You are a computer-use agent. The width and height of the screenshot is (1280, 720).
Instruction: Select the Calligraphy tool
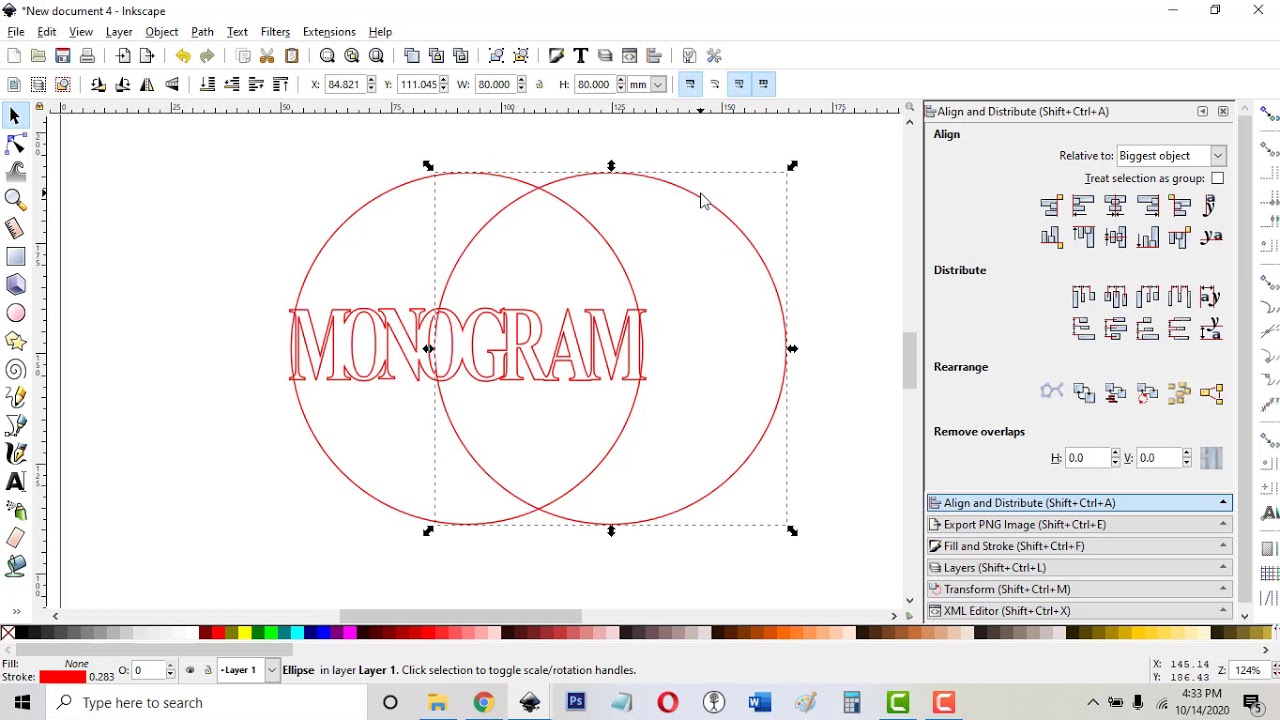(x=15, y=454)
